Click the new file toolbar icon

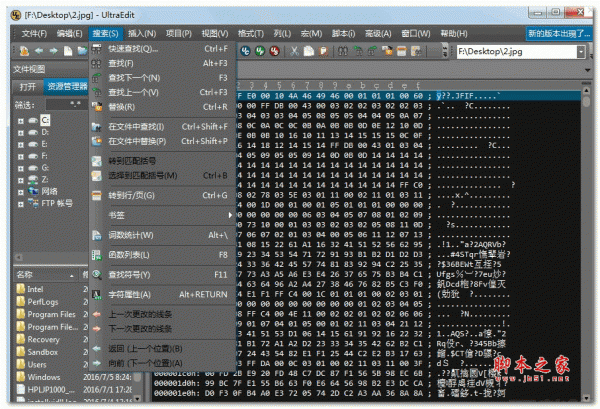pyautogui.click(x=68, y=51)
